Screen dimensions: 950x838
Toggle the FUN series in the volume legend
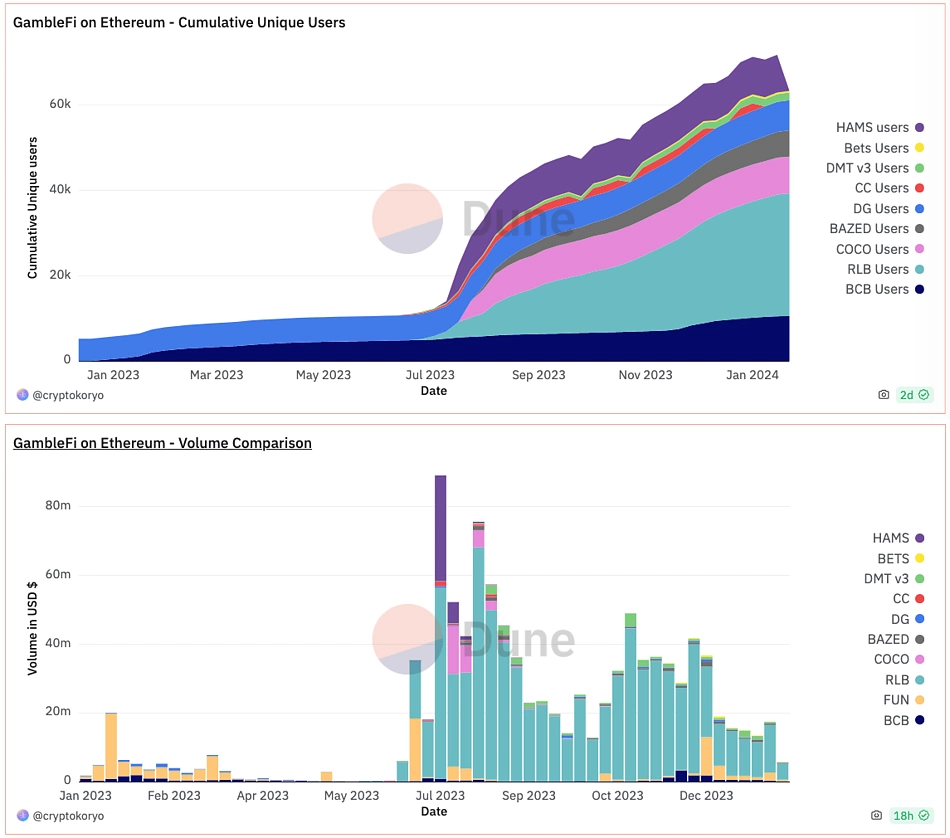point(894,700)
